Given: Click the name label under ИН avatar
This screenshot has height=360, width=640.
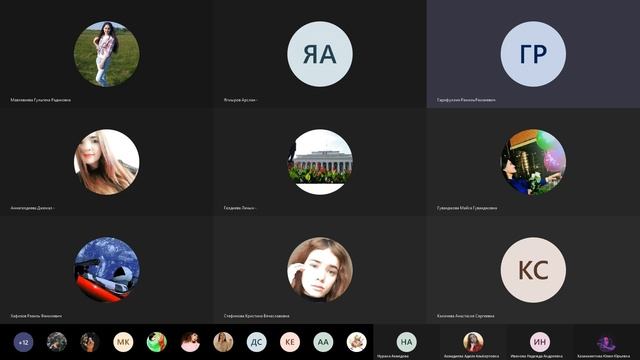Looking at the screenshot, I should [x=536, y=356].
